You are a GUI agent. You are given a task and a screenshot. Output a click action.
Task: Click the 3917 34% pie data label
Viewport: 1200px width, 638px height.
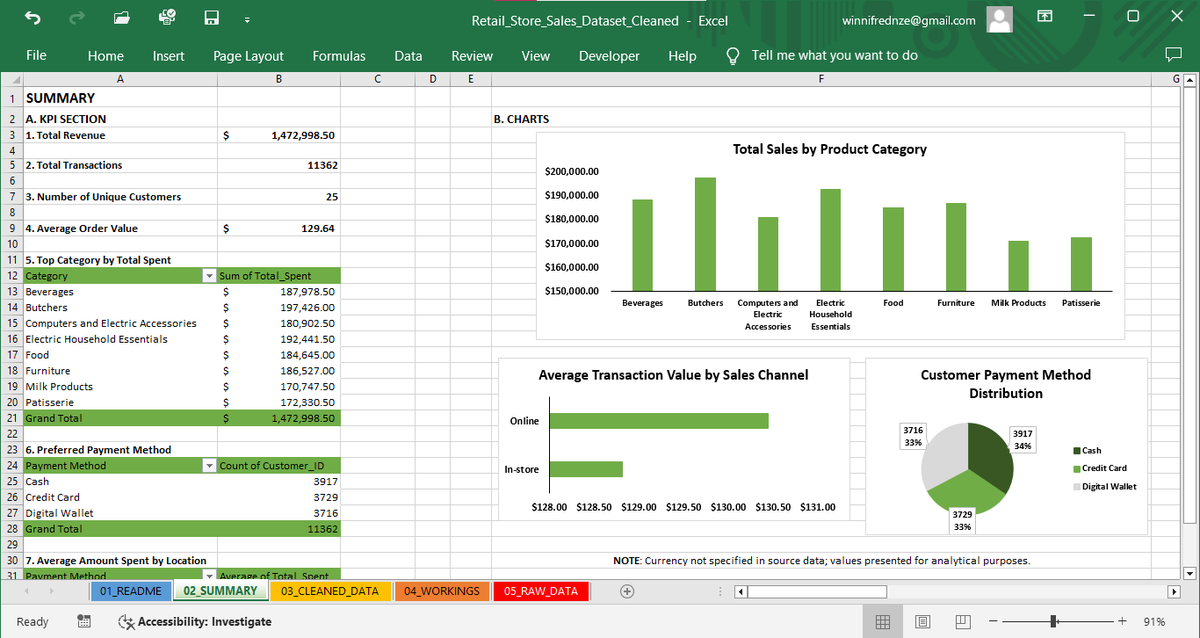[1023, 439]
